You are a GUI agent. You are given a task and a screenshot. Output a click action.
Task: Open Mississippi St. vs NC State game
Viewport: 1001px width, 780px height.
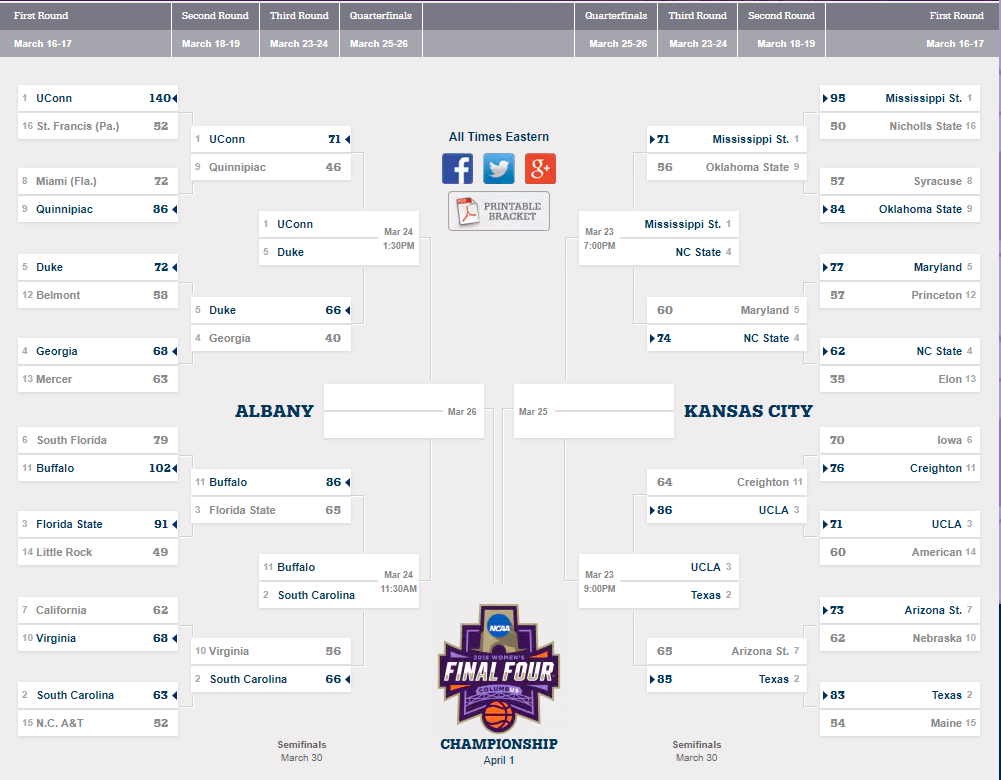click(659, 238)
